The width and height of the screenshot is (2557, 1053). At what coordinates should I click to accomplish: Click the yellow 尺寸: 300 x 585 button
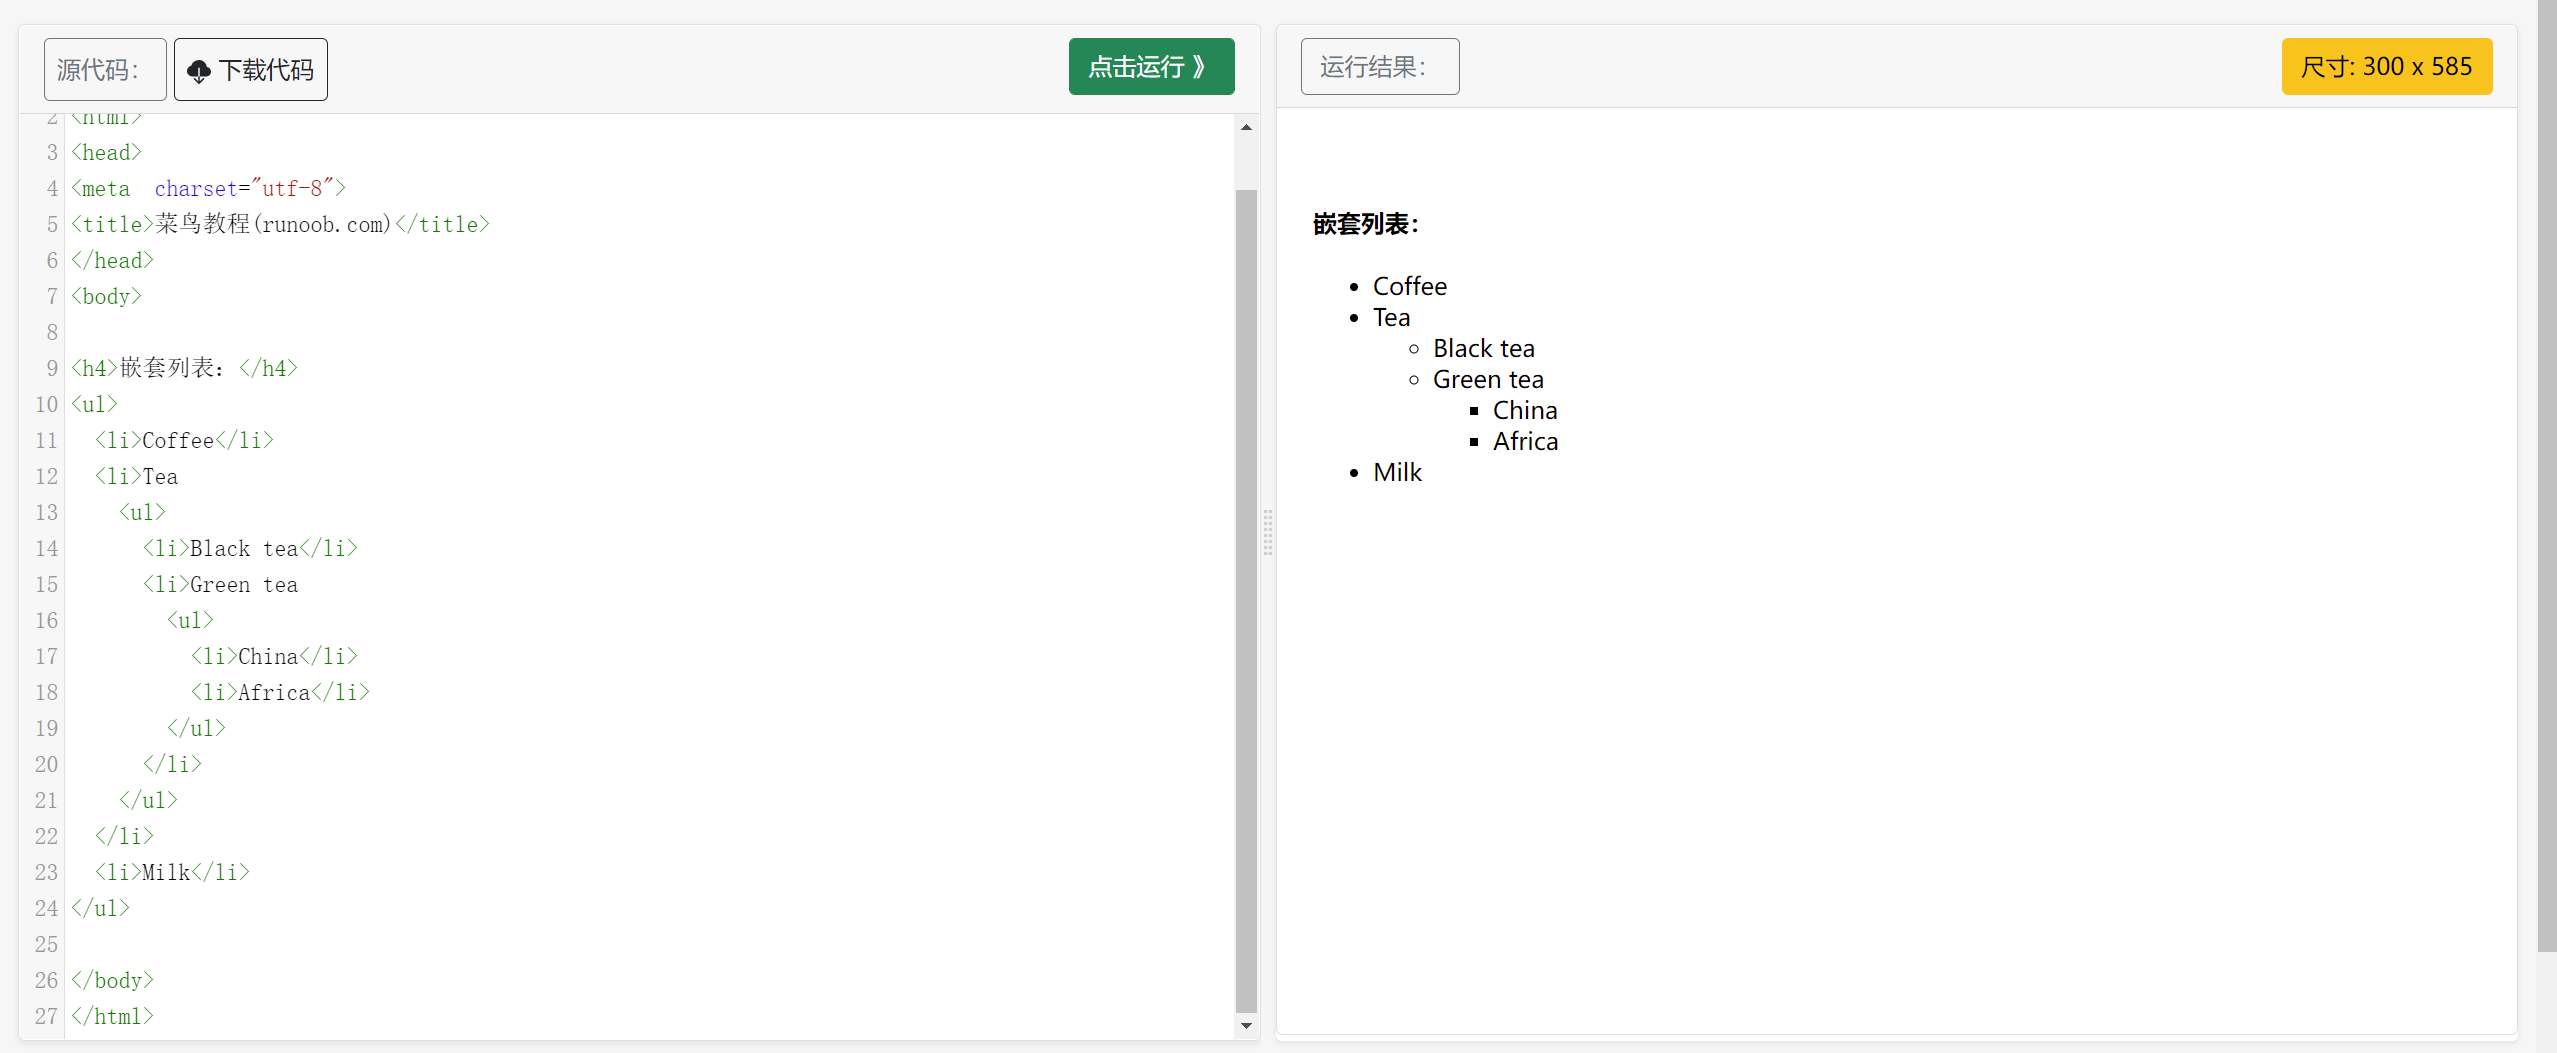(2386, 67)
